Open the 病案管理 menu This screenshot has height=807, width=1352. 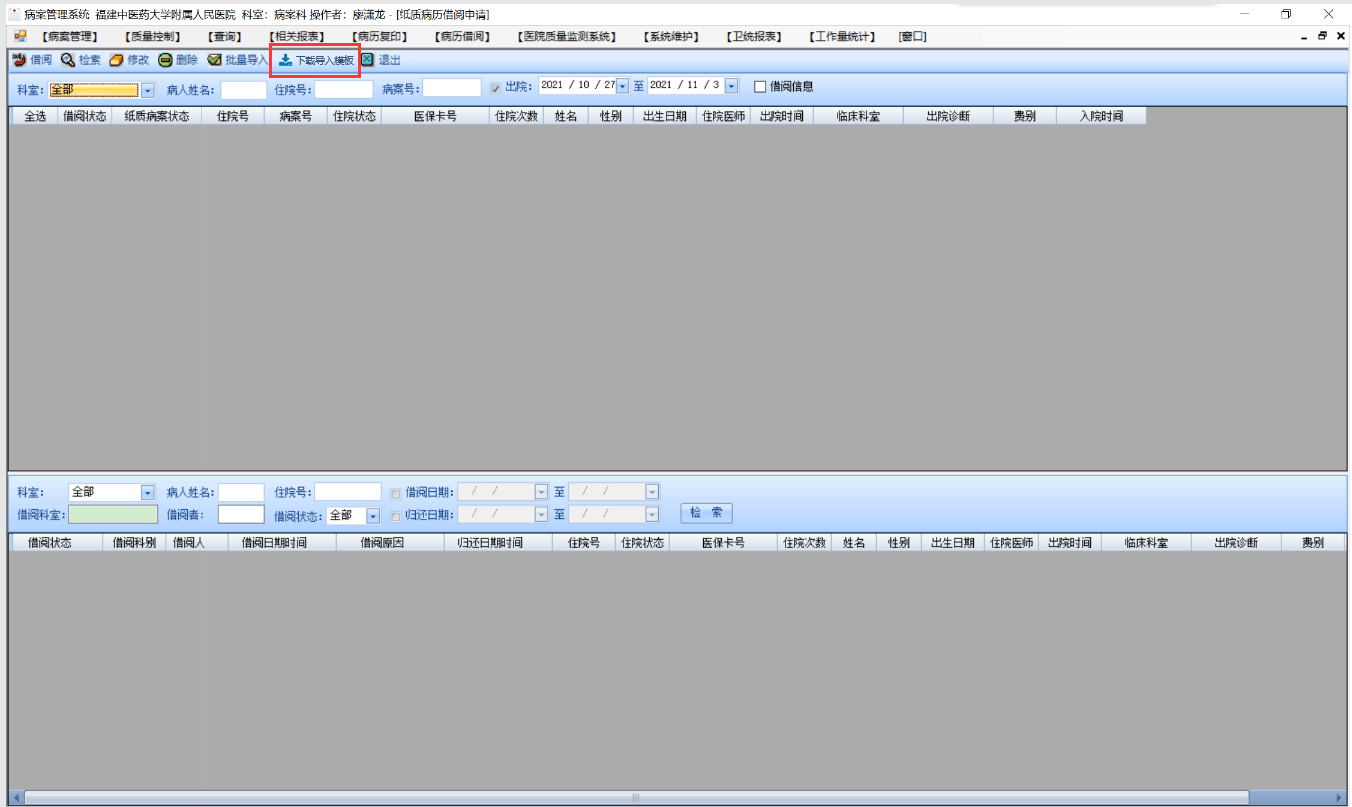pyautogui.click(x=69, y=37)
